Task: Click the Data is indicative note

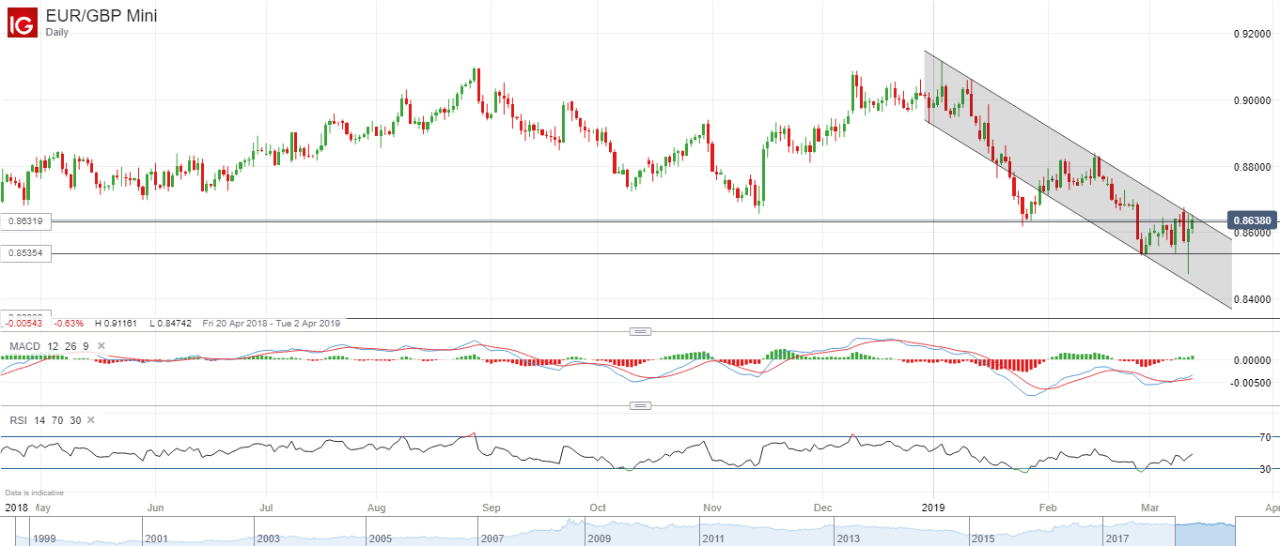Action: click(34, 493)
